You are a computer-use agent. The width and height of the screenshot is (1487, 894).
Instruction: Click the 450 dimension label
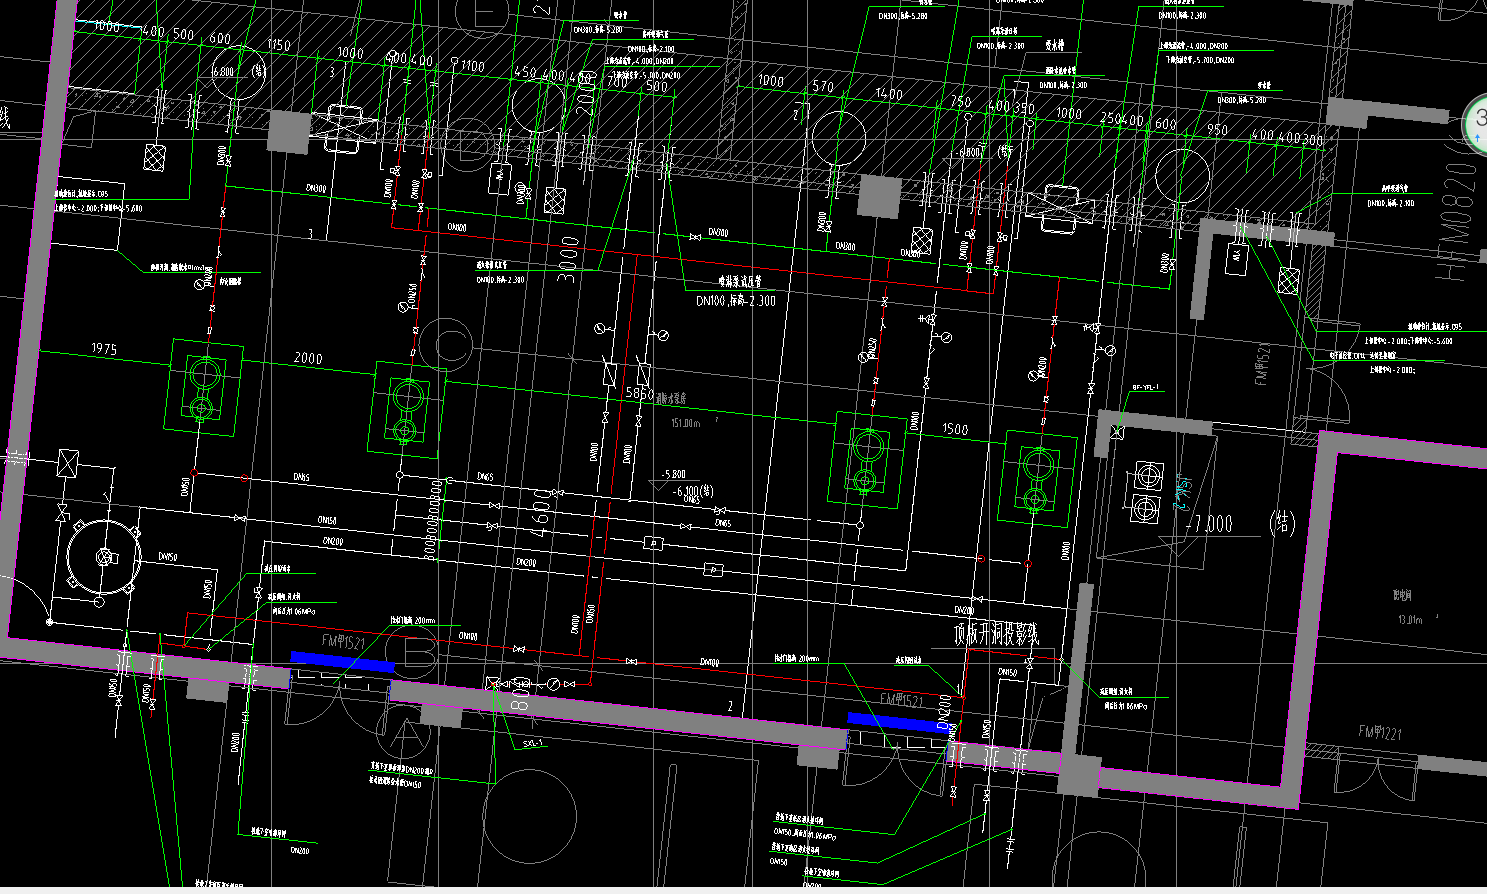coord(525,73)
